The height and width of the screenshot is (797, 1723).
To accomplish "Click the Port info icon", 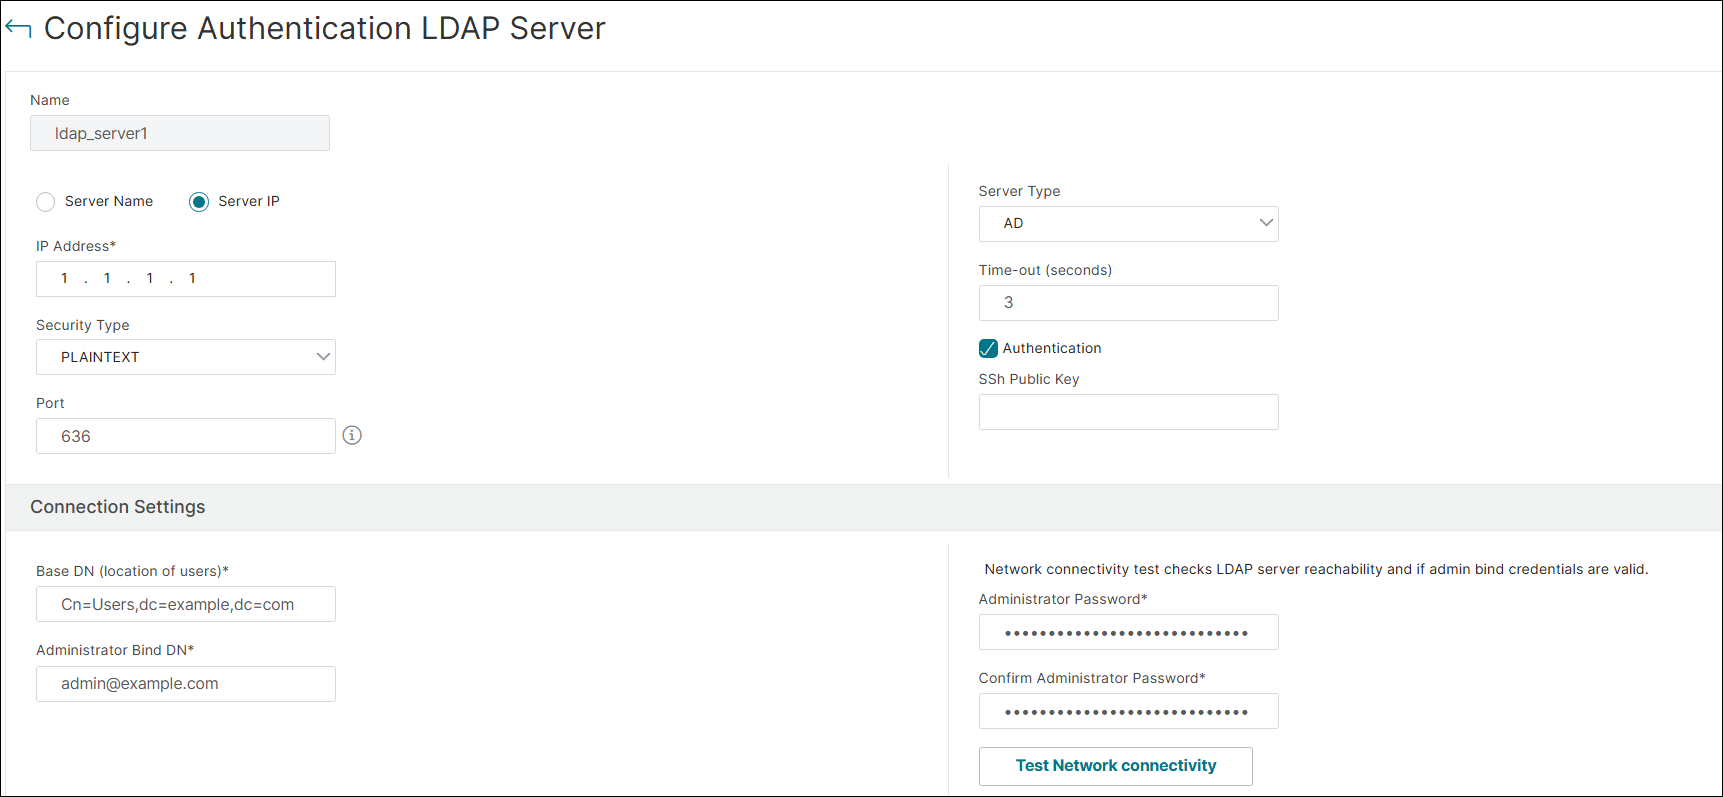I will (352, 435).
